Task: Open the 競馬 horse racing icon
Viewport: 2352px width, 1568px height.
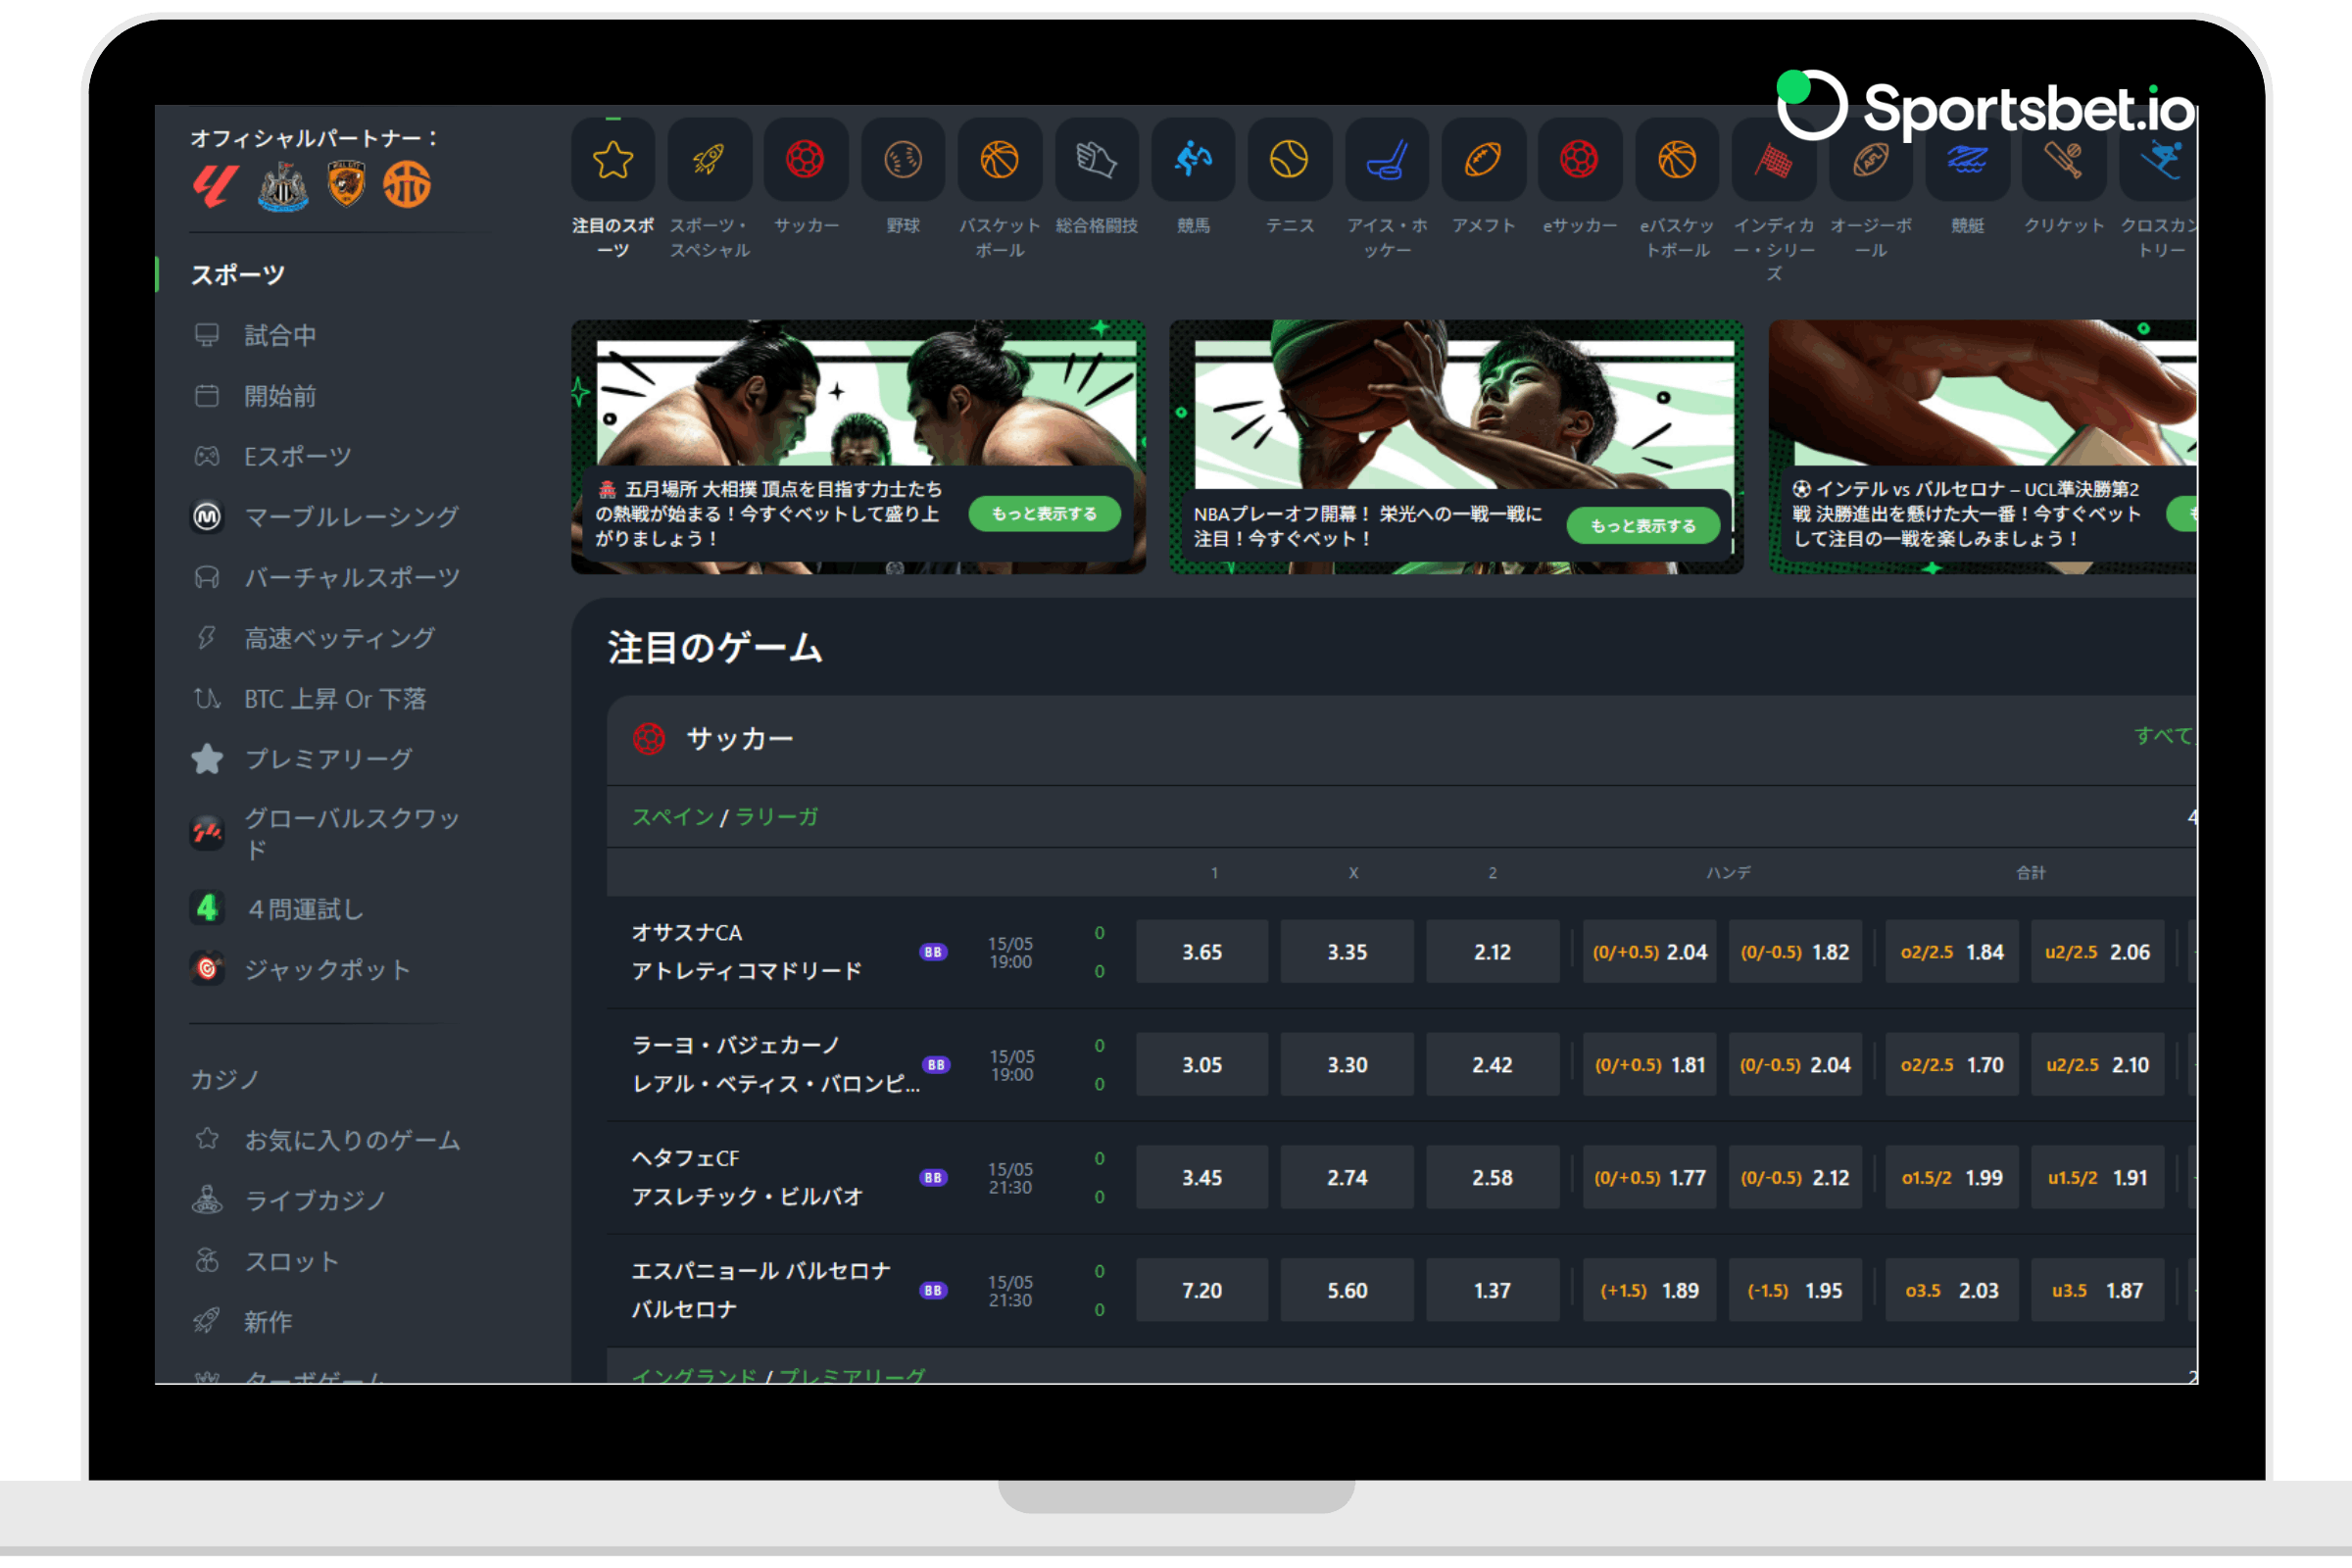Action: pyautogui.click(x=1193, y=159)
